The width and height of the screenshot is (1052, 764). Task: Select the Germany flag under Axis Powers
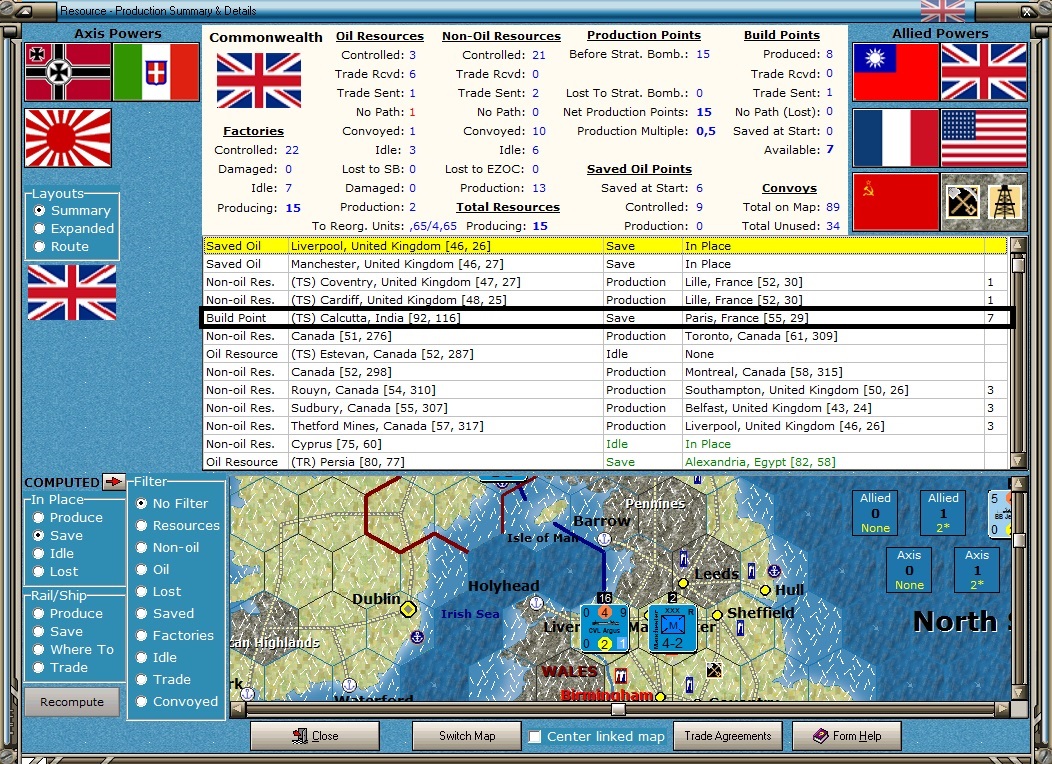tap(68, 72)
